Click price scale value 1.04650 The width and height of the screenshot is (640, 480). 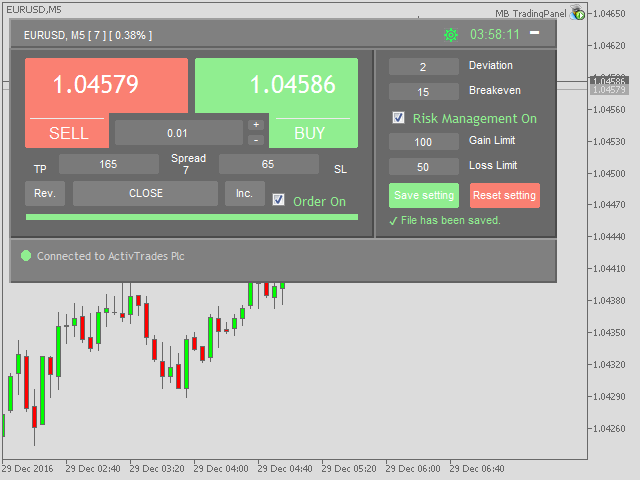[609, 14]
